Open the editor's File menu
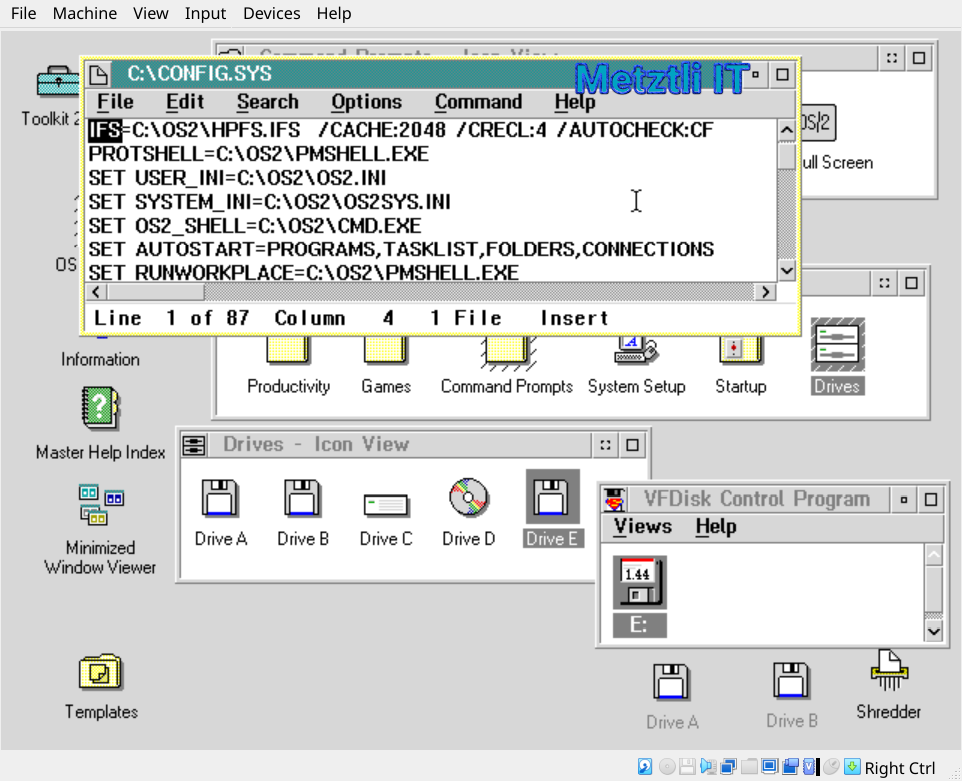 click(x=115, y=102)
